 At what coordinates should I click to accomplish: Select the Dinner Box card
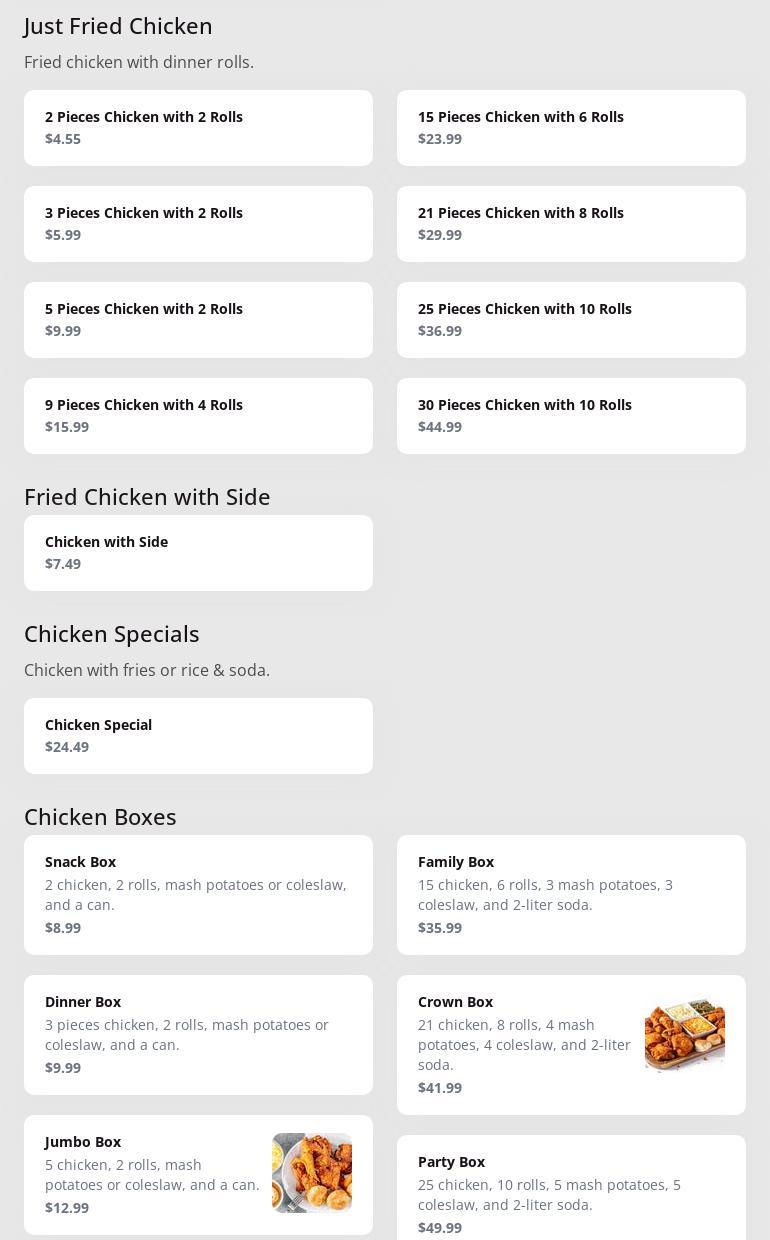[198, 1035]
